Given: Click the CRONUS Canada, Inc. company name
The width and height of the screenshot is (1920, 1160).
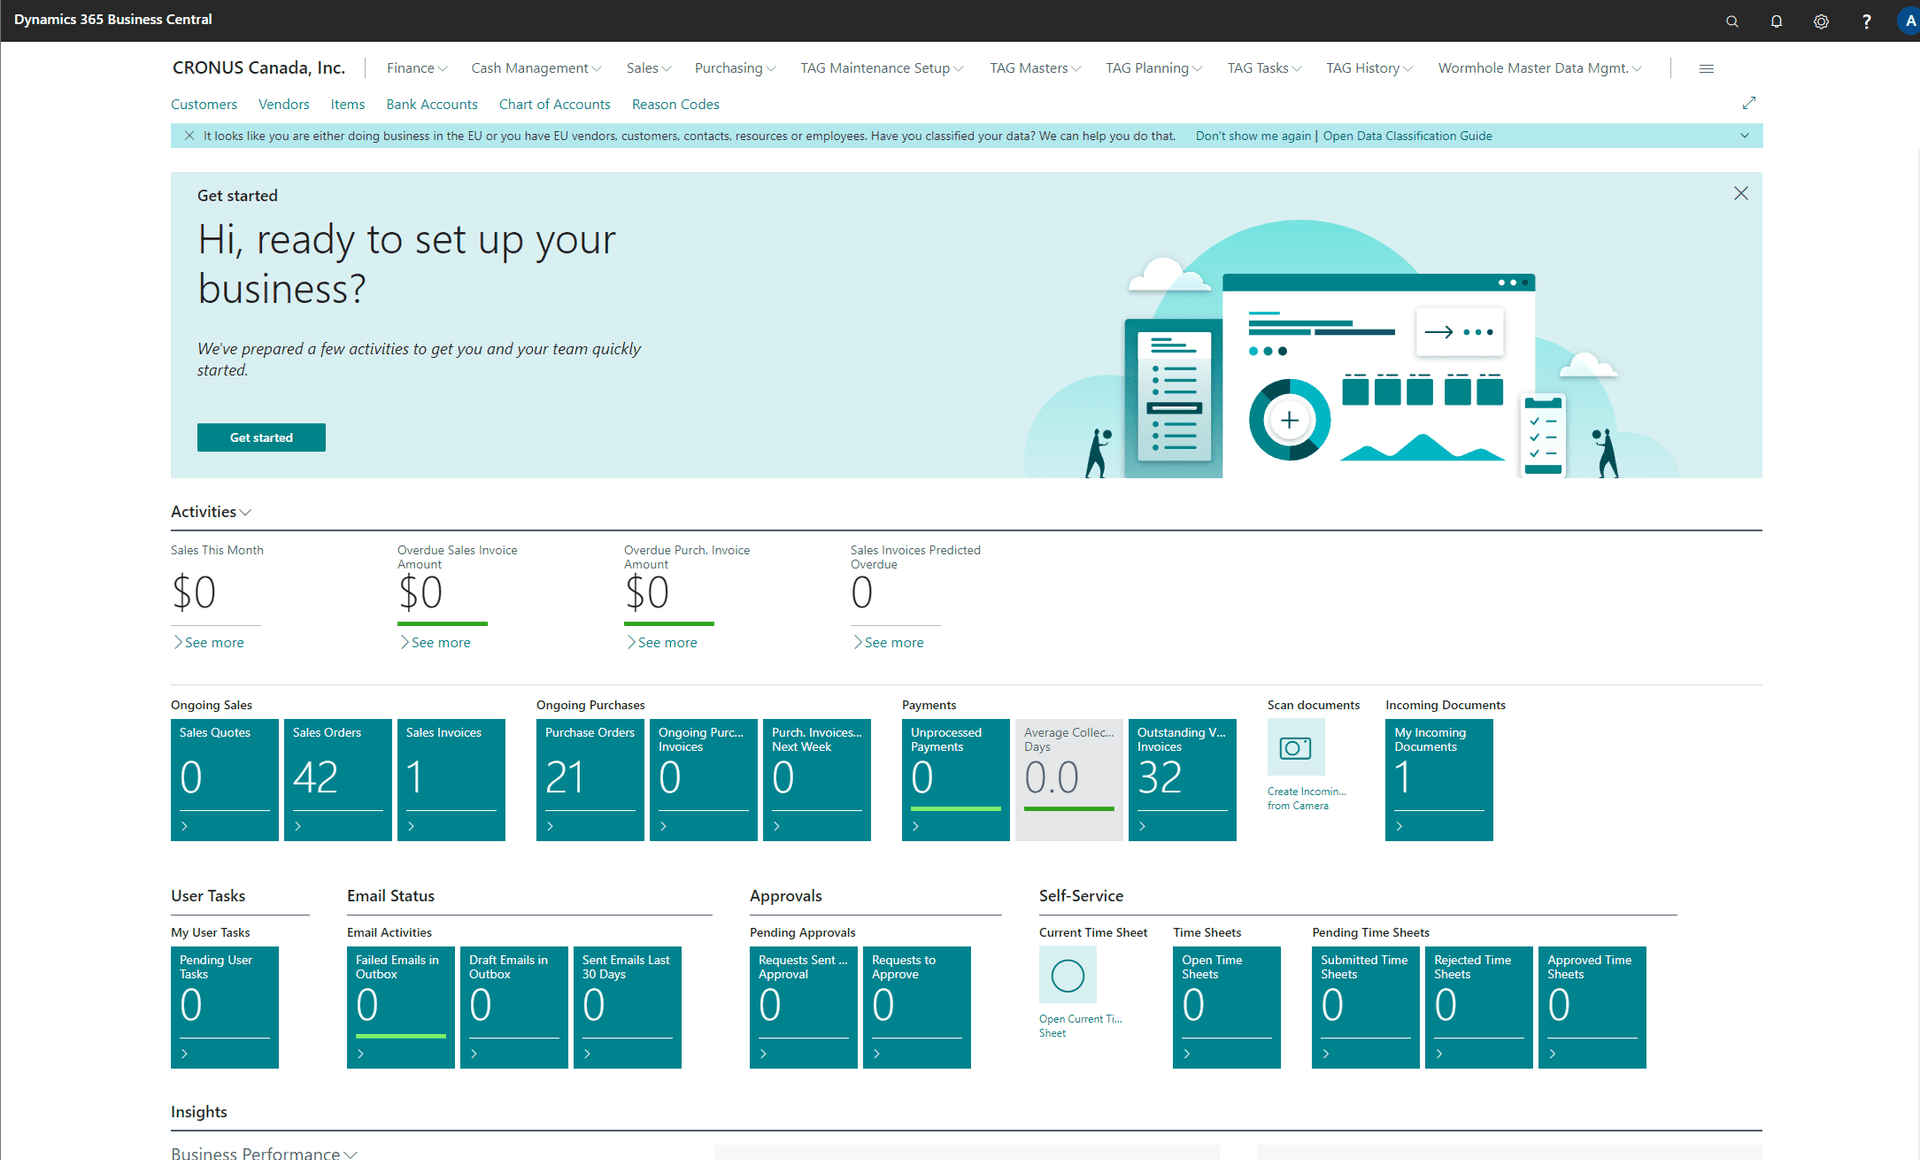Looking at the screenshot, I should pyautogui.click(x=258, y=68).
